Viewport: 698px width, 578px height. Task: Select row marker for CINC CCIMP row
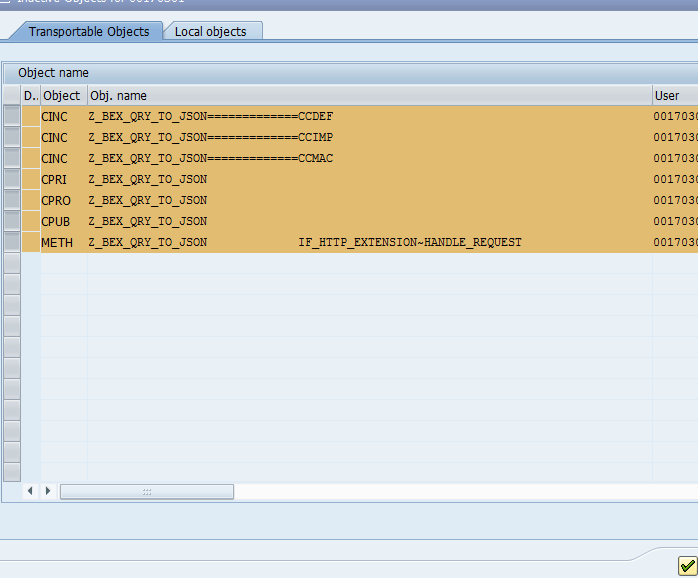[x=12, y=137]
